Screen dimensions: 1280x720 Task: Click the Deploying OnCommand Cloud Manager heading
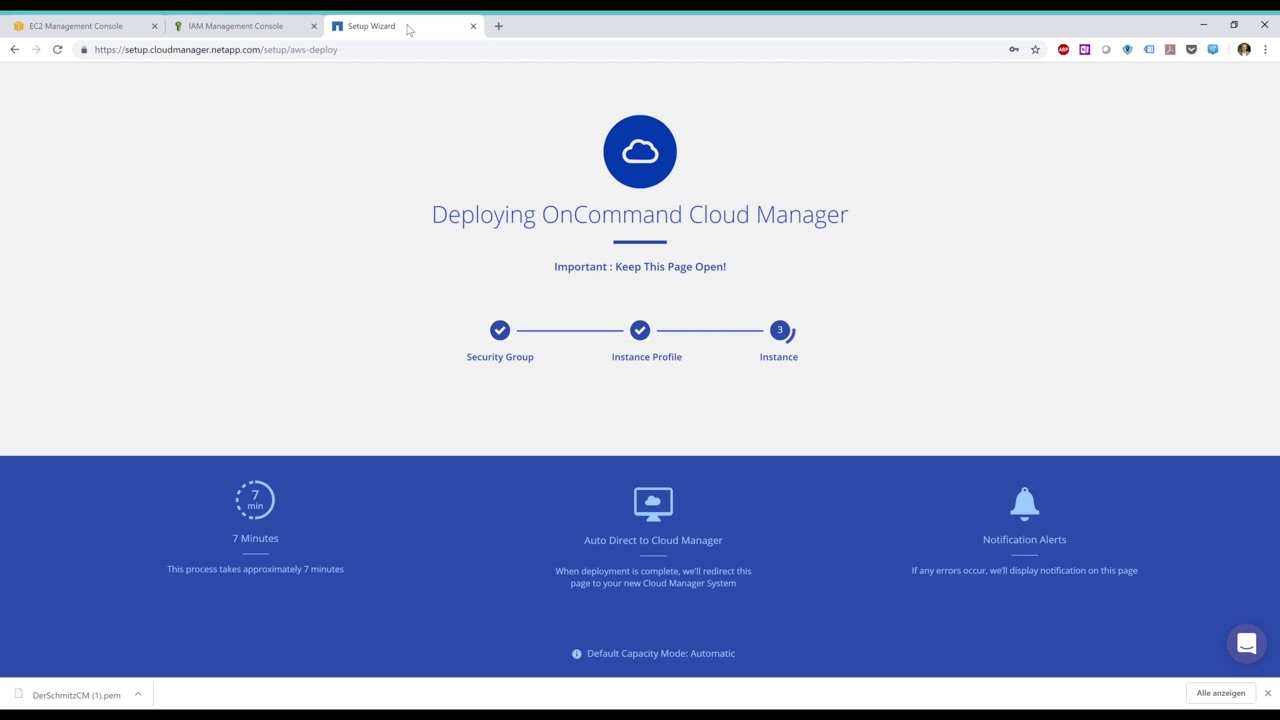[640, 214]
